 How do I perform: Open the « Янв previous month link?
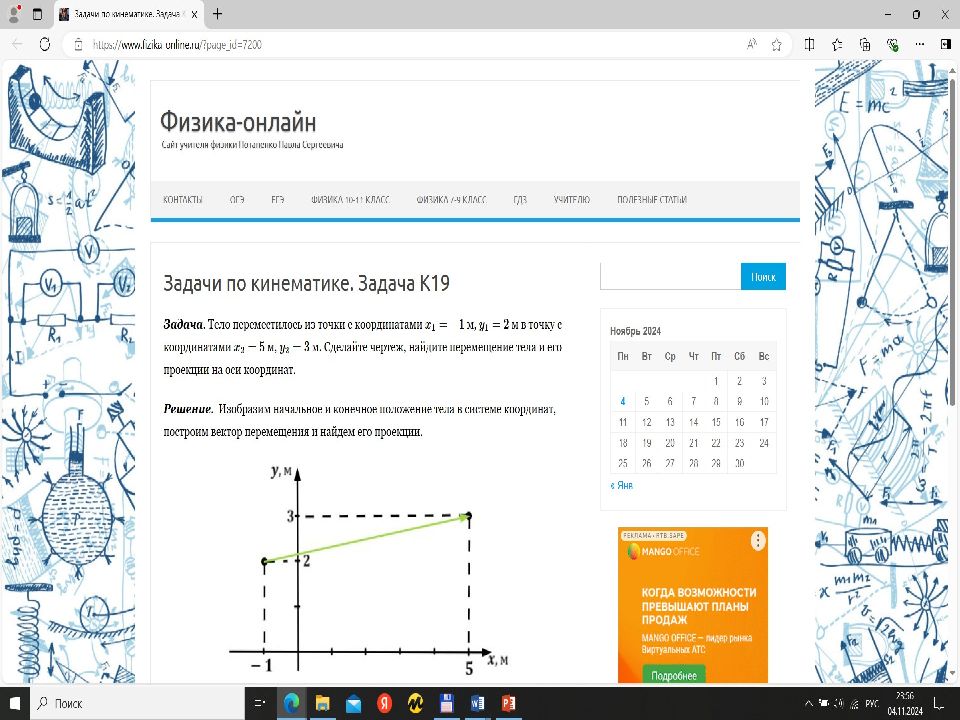tap(621, 485)
